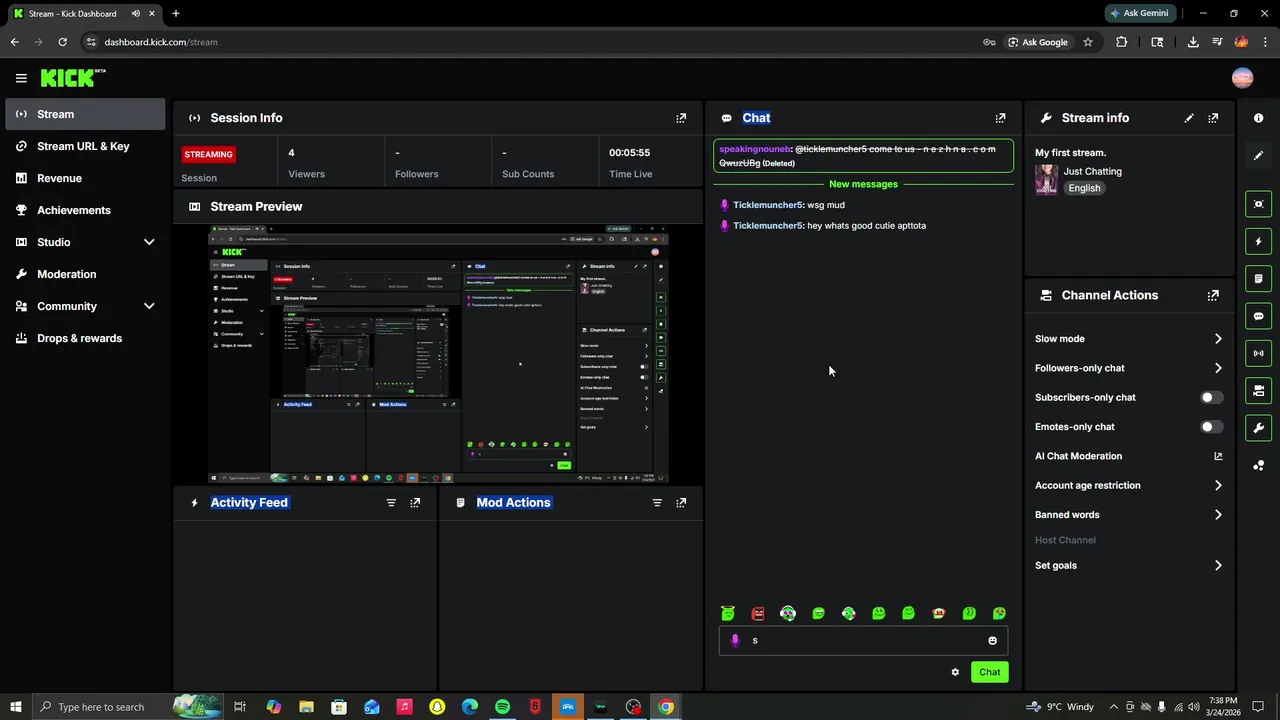The height and width of the screenshot is (720, 1280).
Task: Pop out the Activity Feed panel
Action: pos(415,503)
